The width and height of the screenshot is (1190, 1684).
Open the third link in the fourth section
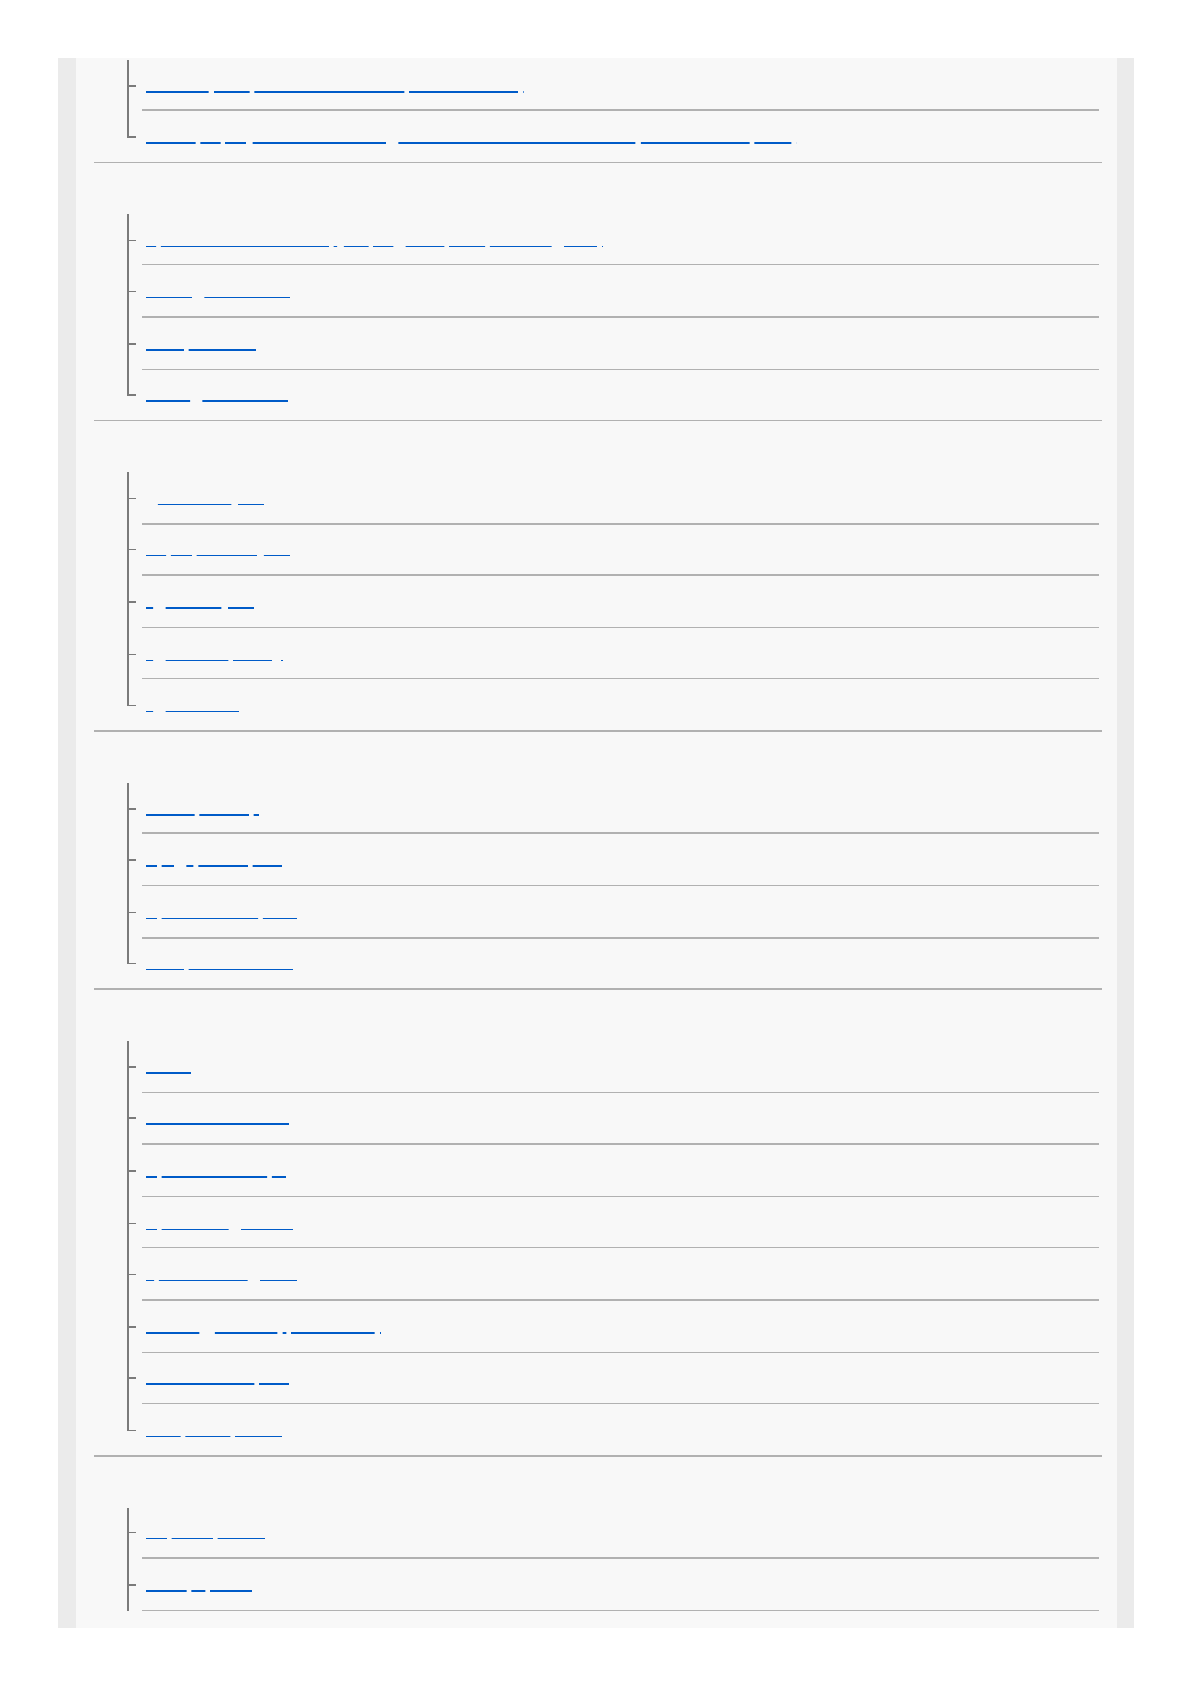[x=221, y=914]
